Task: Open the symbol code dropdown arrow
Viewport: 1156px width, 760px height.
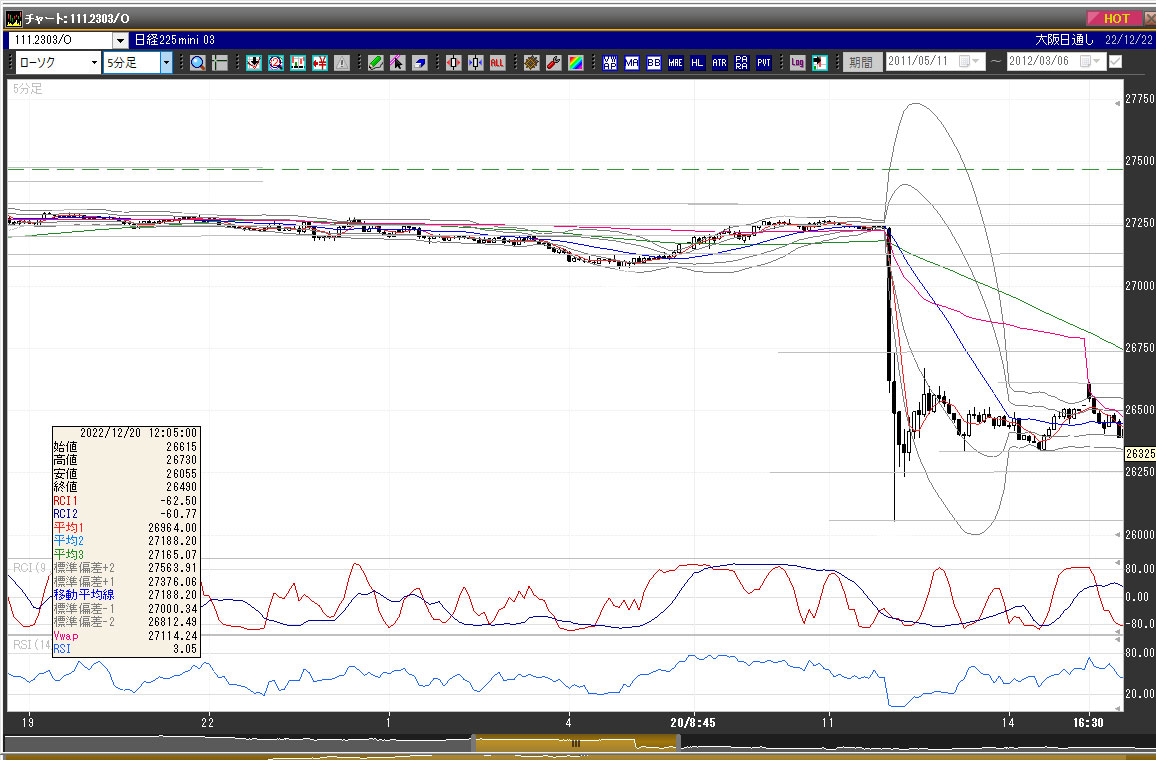Action: point(120,40)
